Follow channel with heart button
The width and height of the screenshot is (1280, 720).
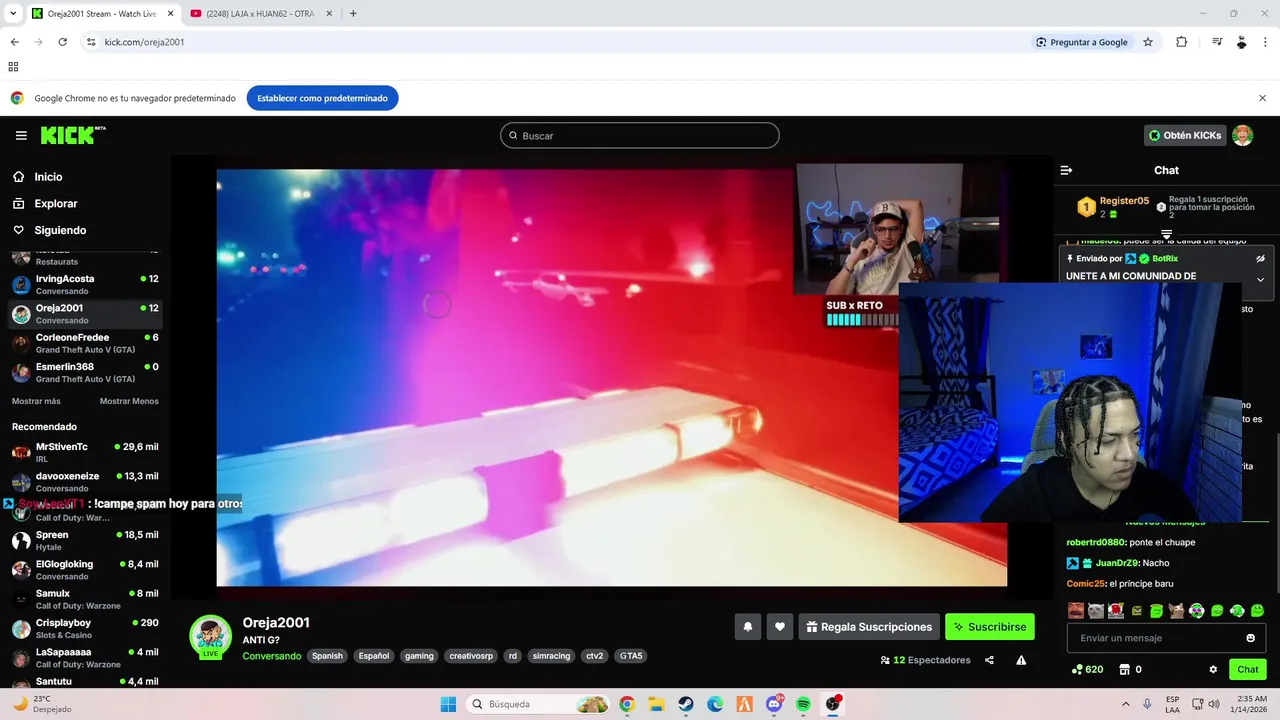pyautogui.click(x=780, y=627)
